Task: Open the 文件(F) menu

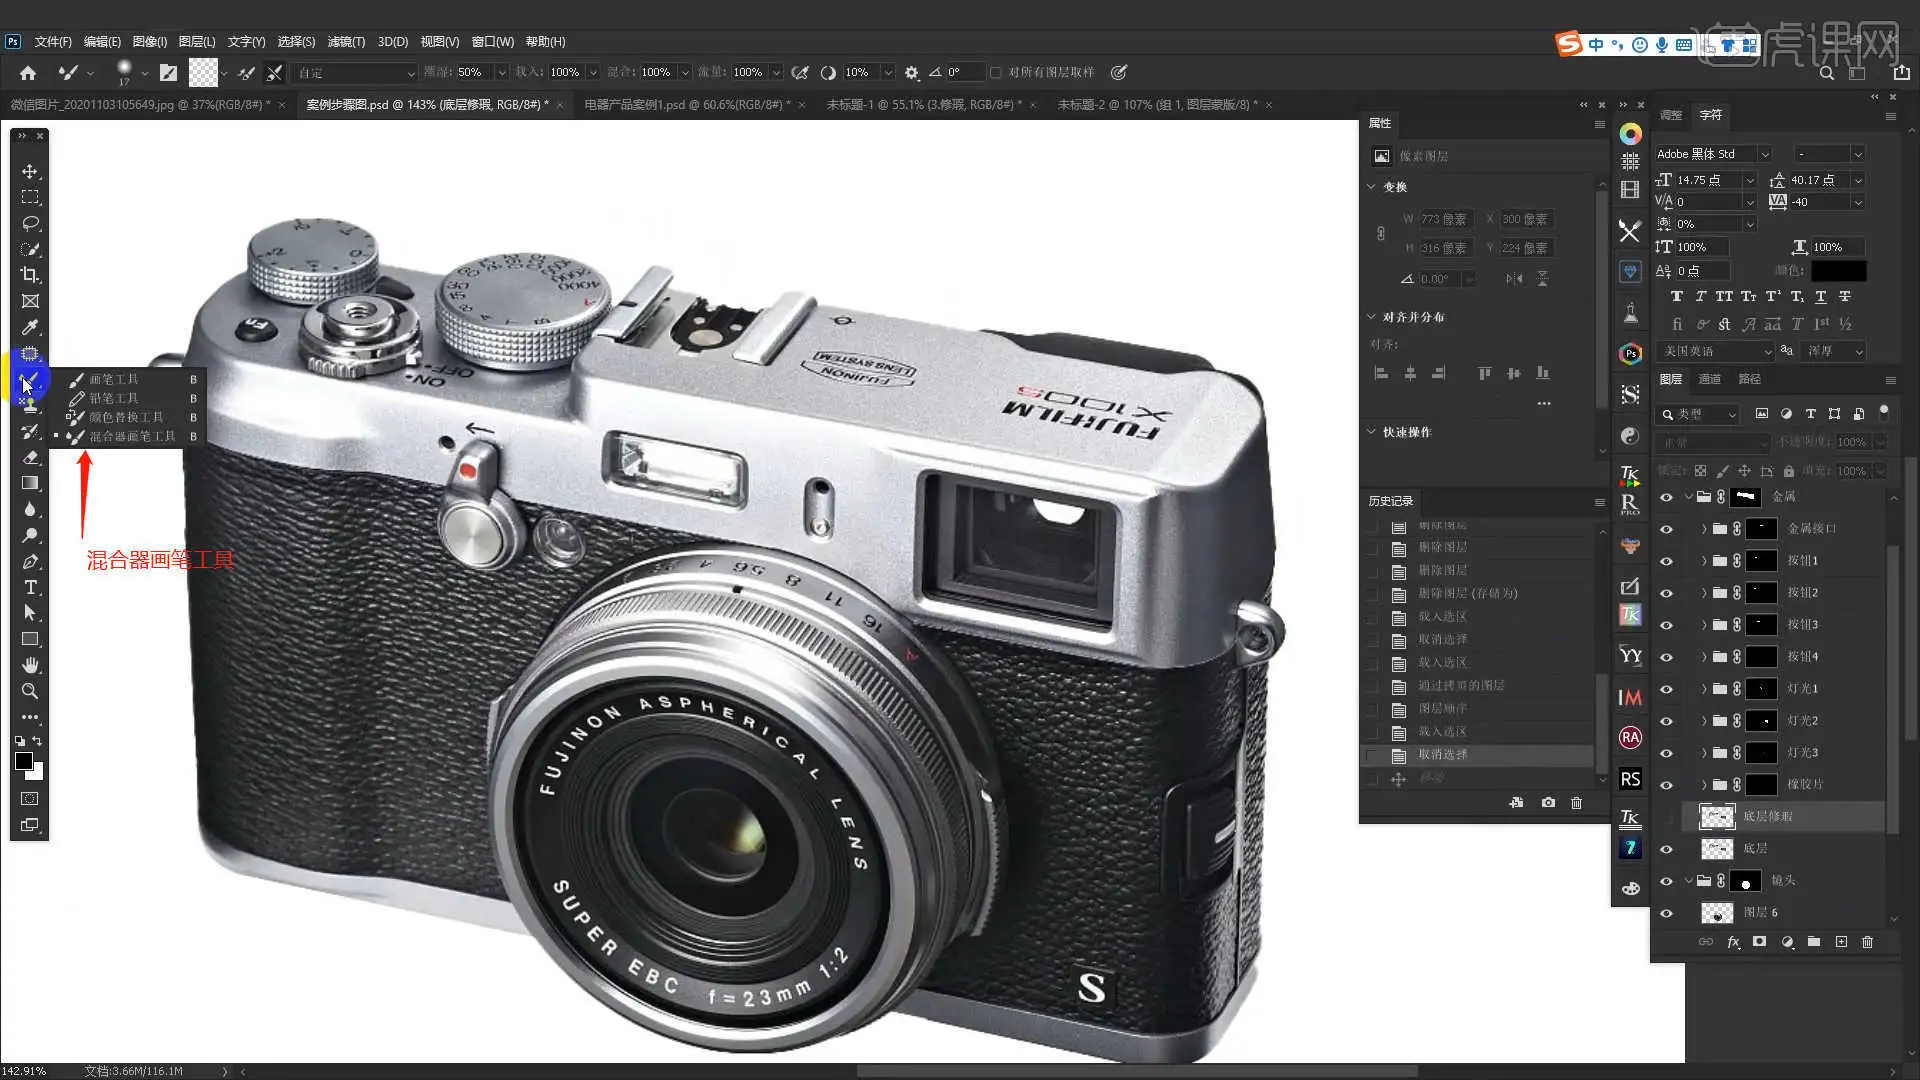Action: tap(53, 42)
